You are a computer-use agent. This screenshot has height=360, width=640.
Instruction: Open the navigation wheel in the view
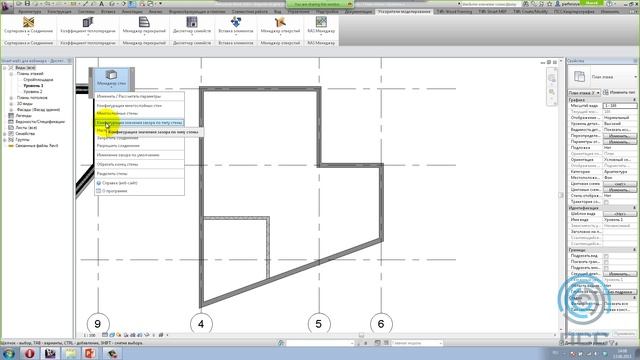[x=552, y=78]
